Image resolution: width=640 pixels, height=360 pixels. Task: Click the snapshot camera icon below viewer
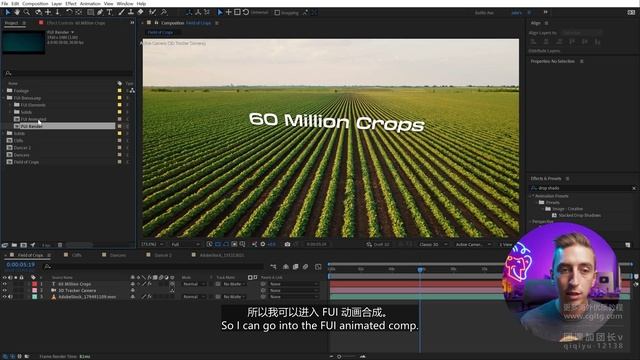click(287, 244)
